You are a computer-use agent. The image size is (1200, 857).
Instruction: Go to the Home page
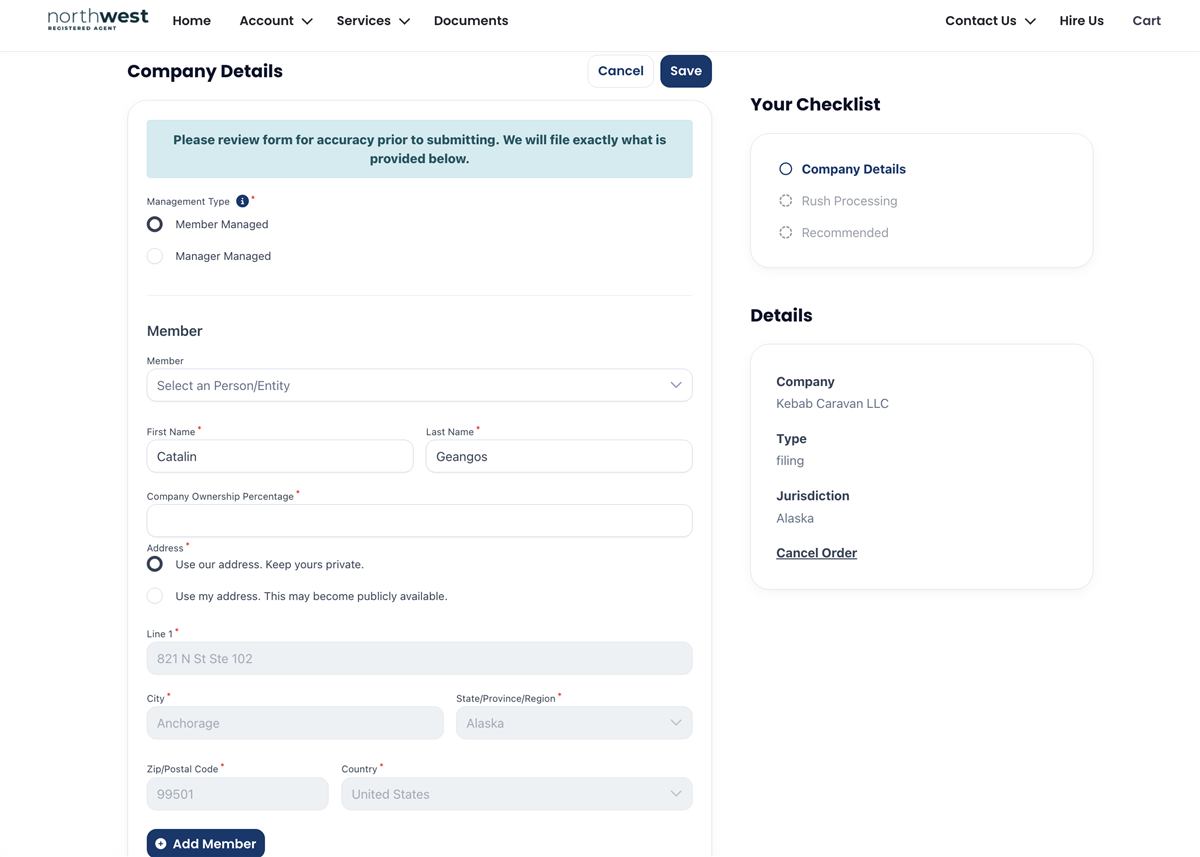tap(191, 20)
